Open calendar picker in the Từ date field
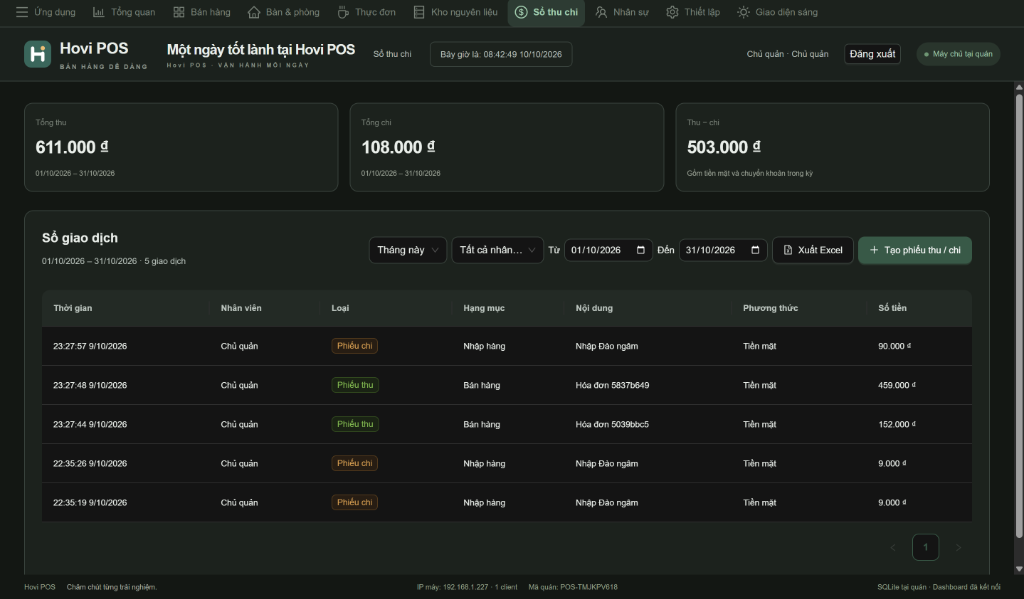Screen dimensions: 1024x599 tap(641, 250)
